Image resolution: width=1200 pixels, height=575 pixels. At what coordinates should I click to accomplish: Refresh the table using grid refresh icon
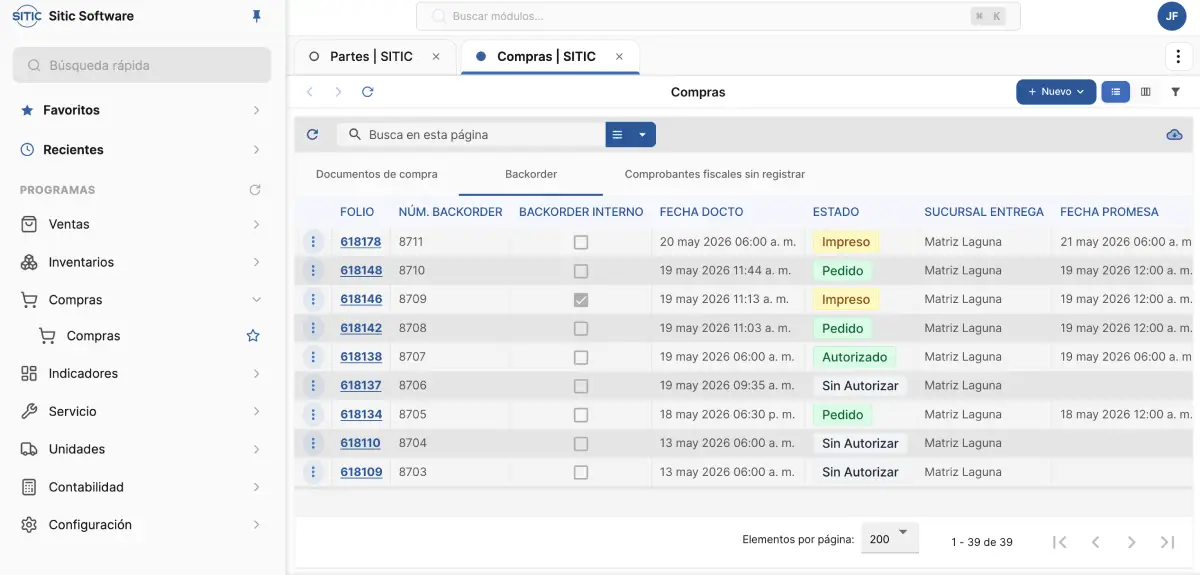[x=312, y=134]
